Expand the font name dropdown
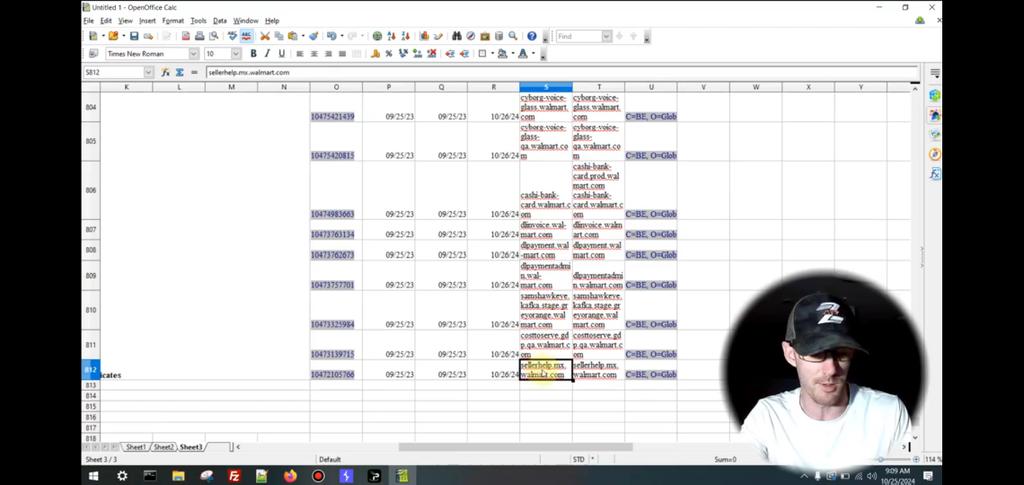Screen dimensions: 1024x485 point(194,54)
